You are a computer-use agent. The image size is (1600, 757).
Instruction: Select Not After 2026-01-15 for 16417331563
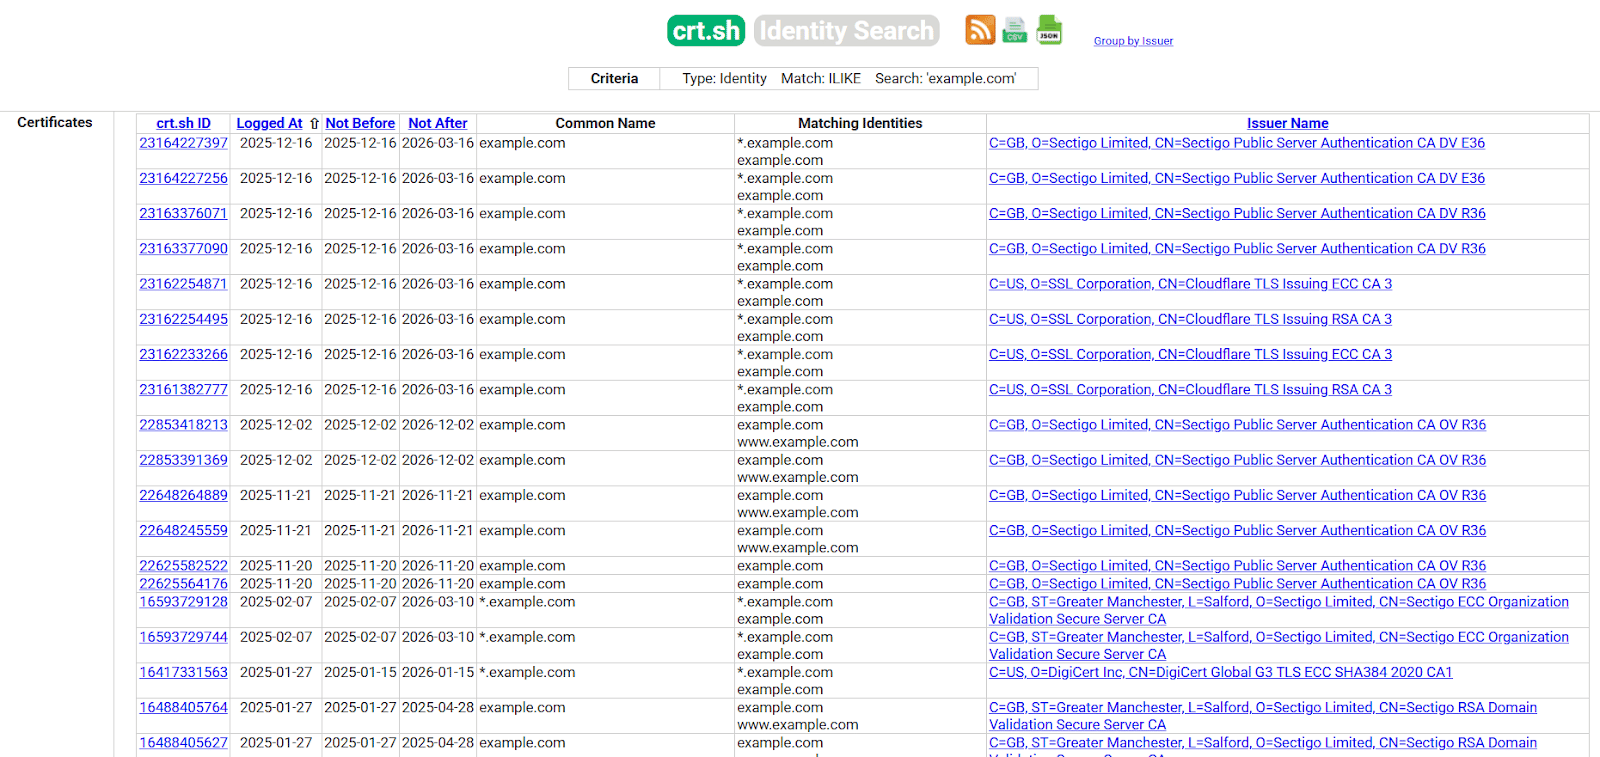(438, 672)
